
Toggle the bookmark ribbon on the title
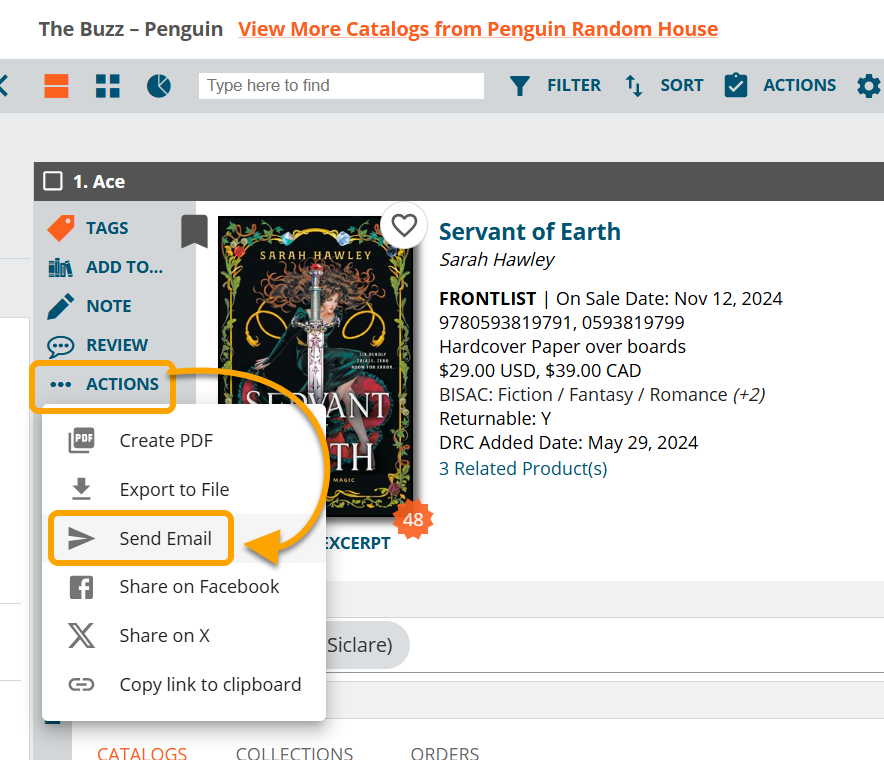[194, 231]
